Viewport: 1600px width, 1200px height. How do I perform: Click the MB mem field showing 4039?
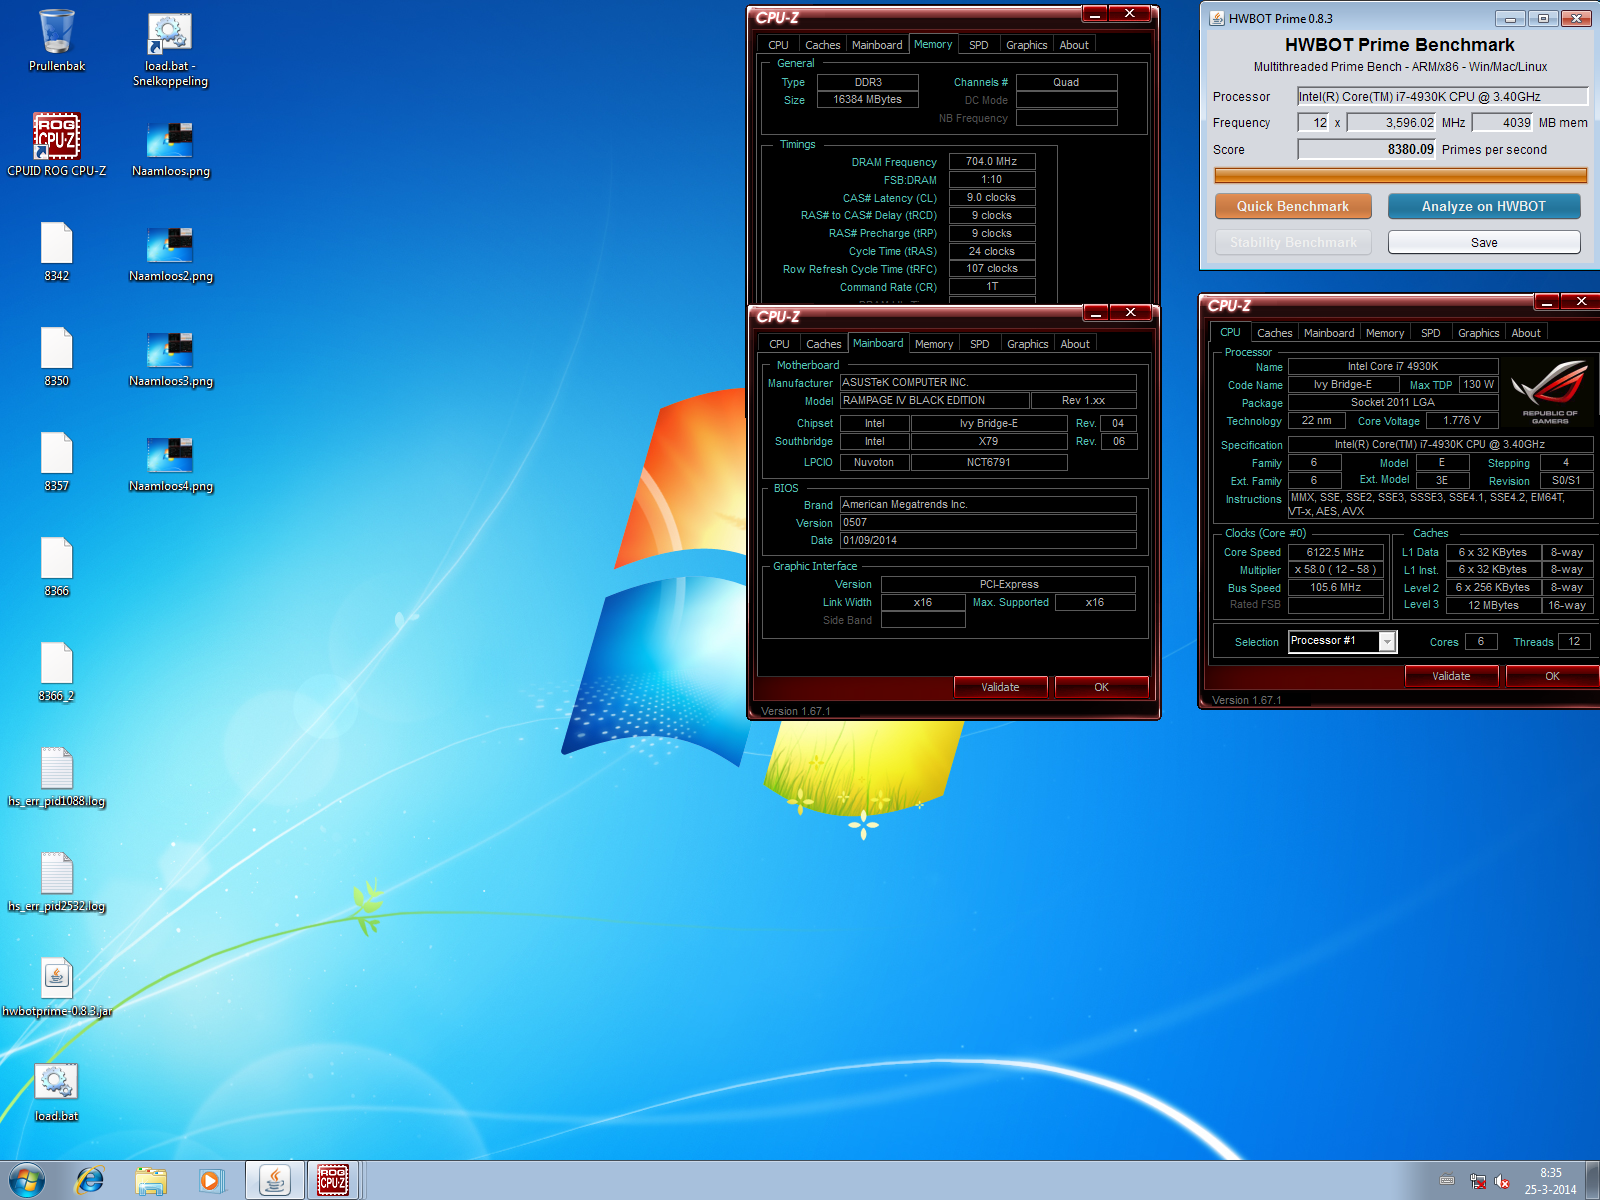[x=1503, y=122]
